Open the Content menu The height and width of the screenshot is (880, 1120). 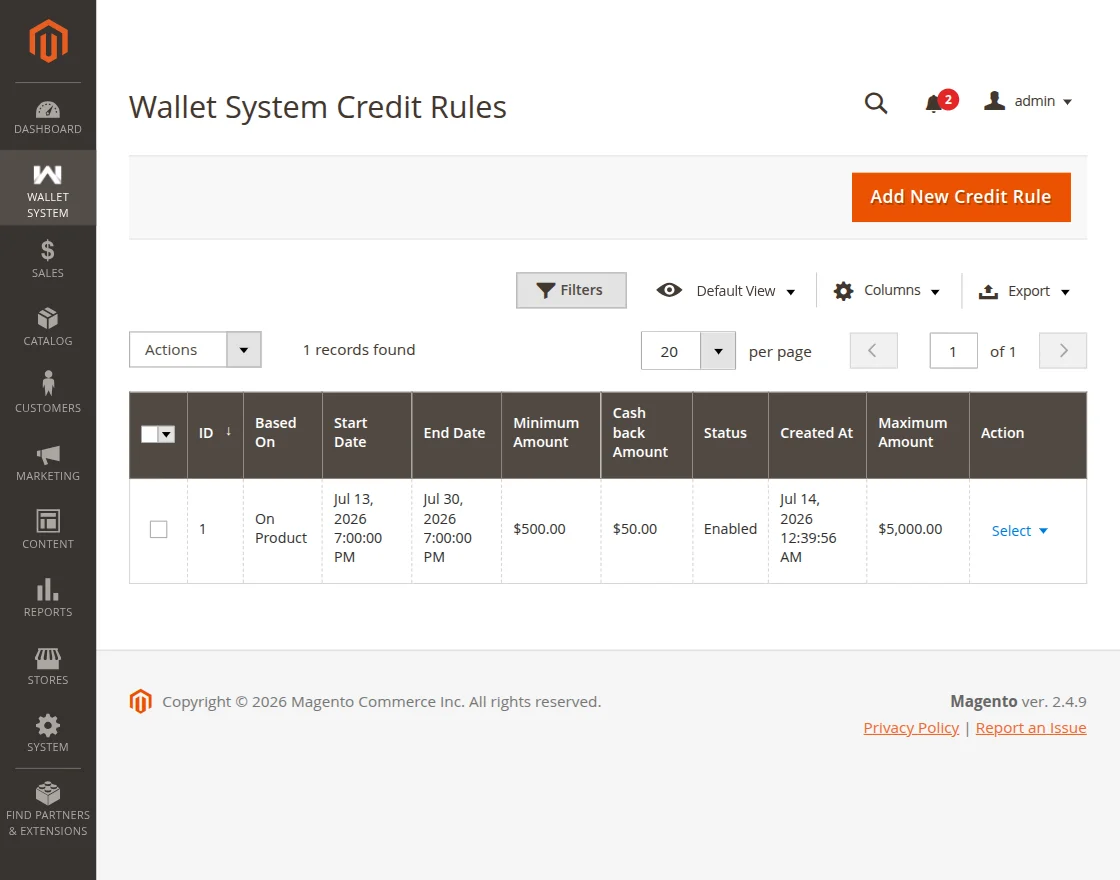tap(48, 530)
